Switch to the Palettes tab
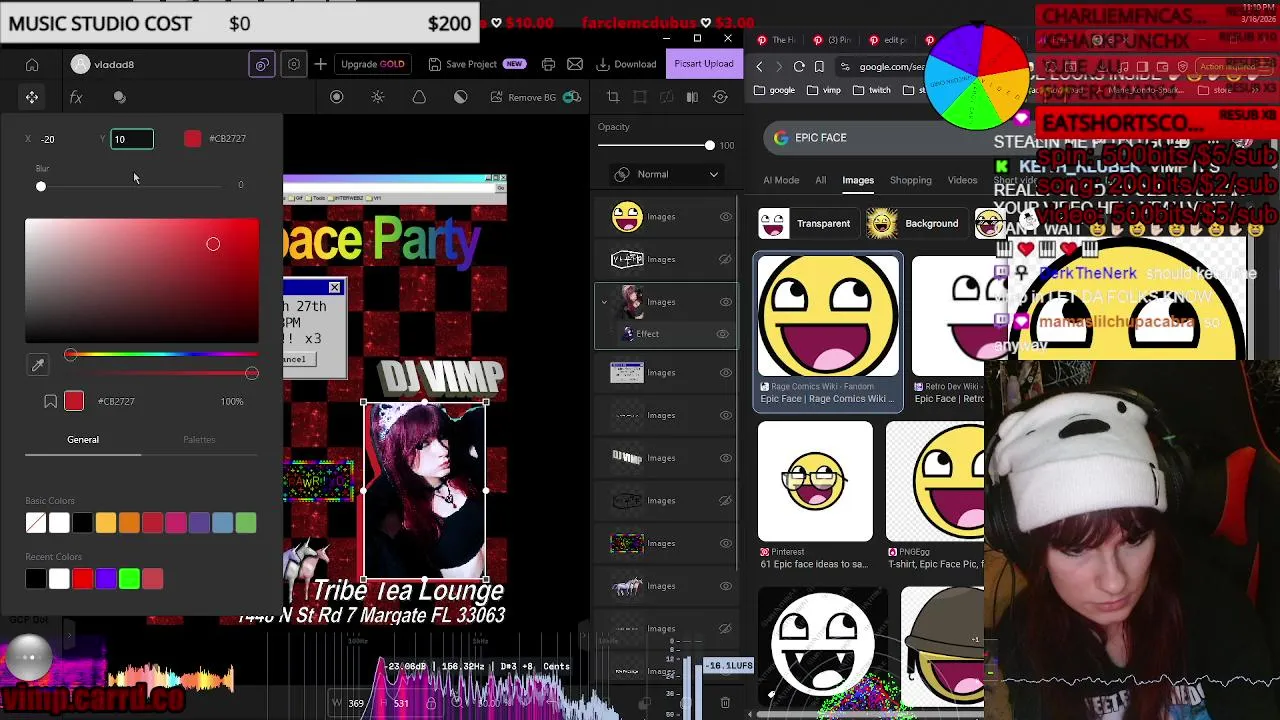 (199, 439)
